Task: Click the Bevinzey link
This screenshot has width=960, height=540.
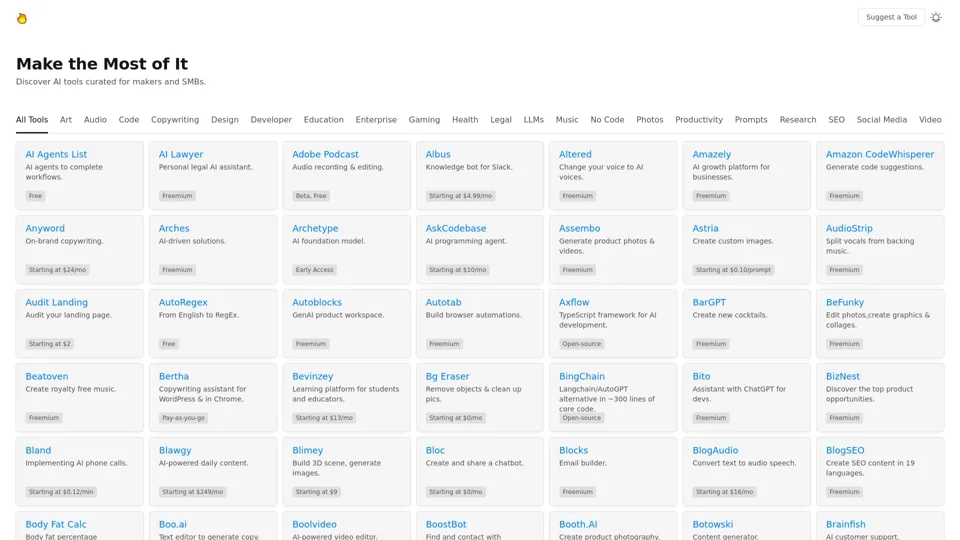Action: pos(312,377)
